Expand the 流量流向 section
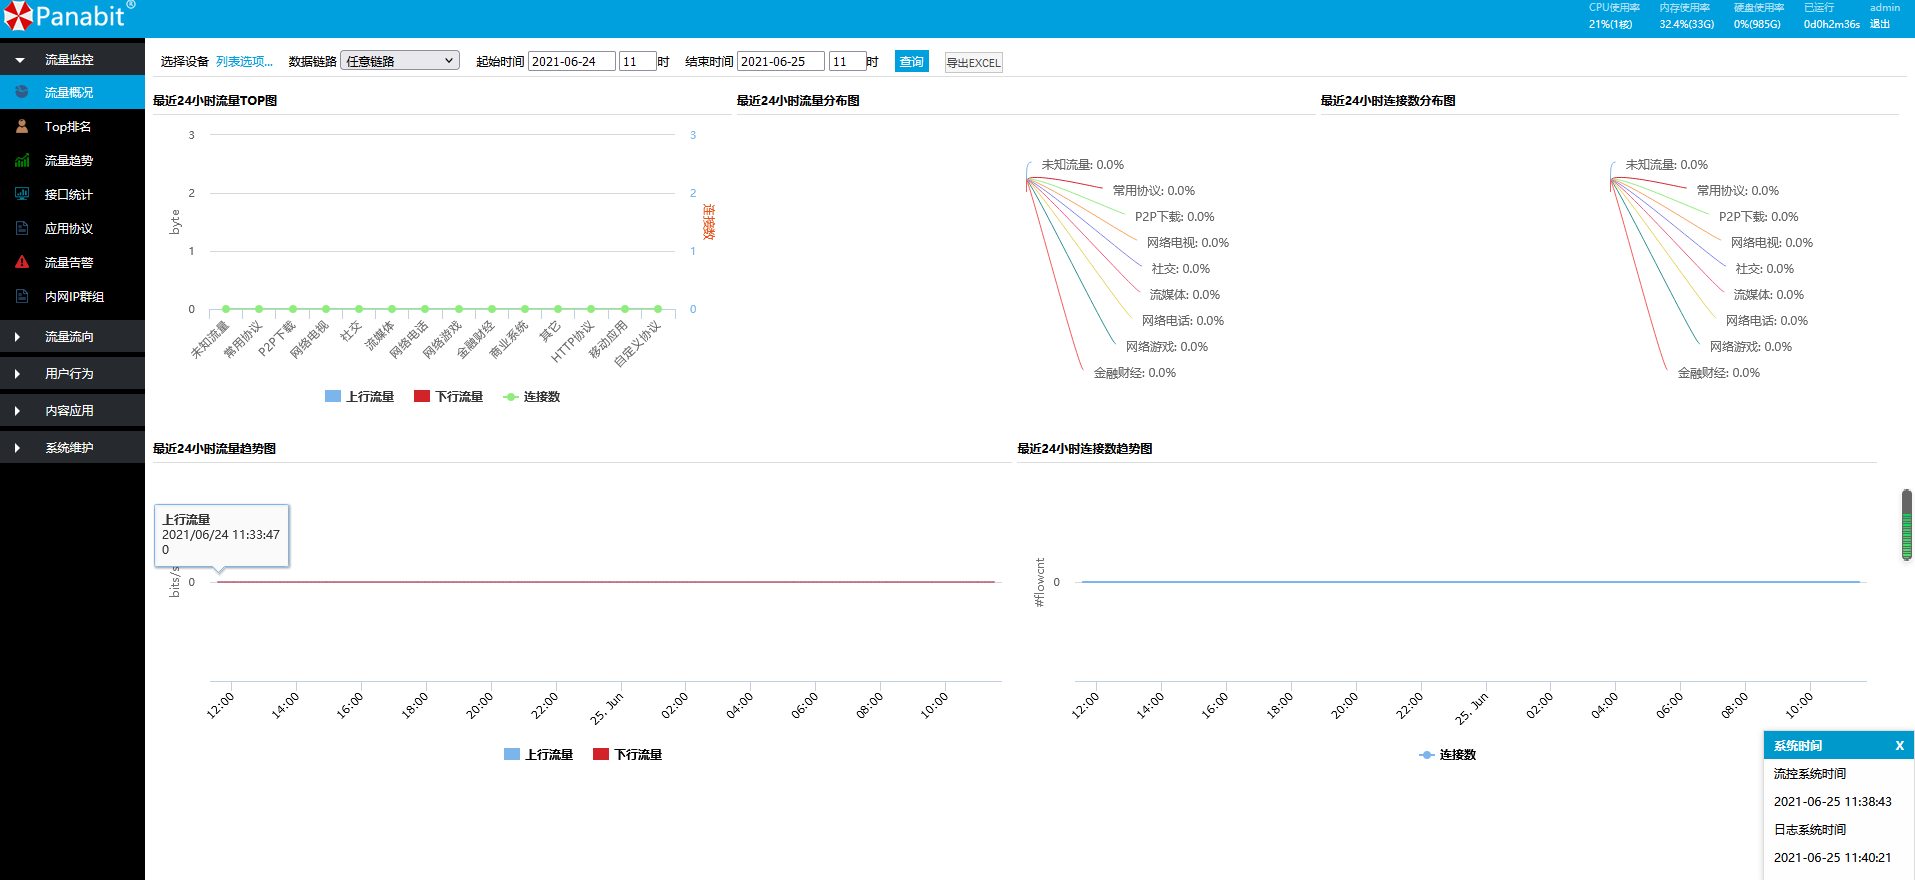The width and height of the screenshot is (1915, 880). tap(72, 337)
